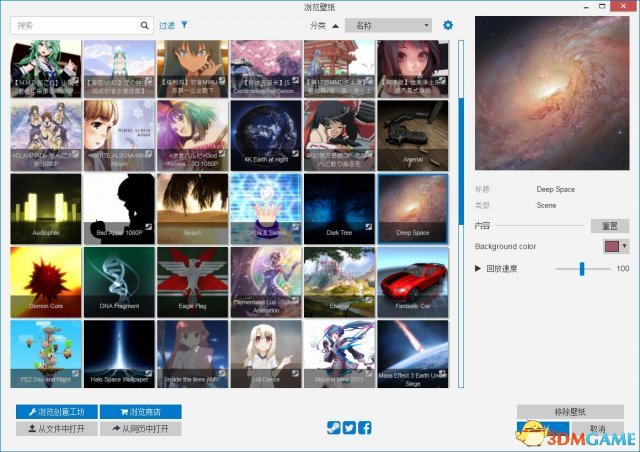Screen dimensions: 640x452
Task: Select the Inside the lines AMV wallpaper
Action: [192, 354]
